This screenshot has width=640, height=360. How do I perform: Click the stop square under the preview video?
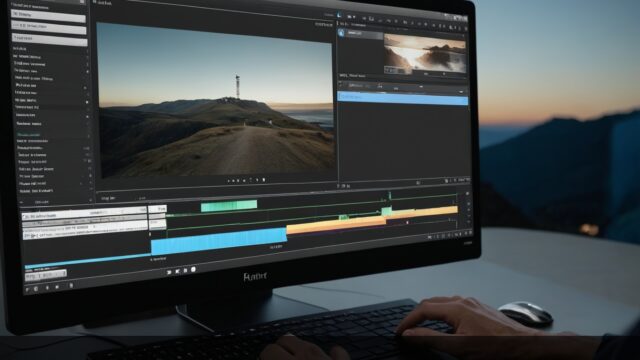(x=264, y=180)
